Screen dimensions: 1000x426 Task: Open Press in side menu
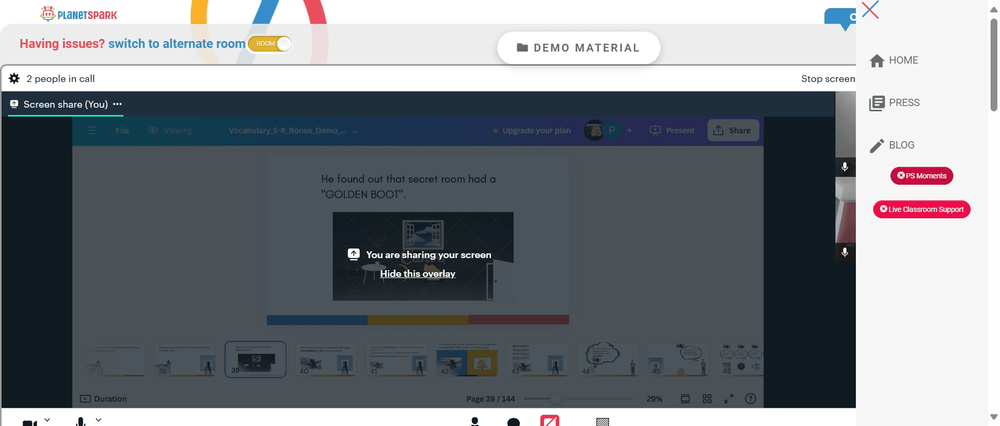895,103
